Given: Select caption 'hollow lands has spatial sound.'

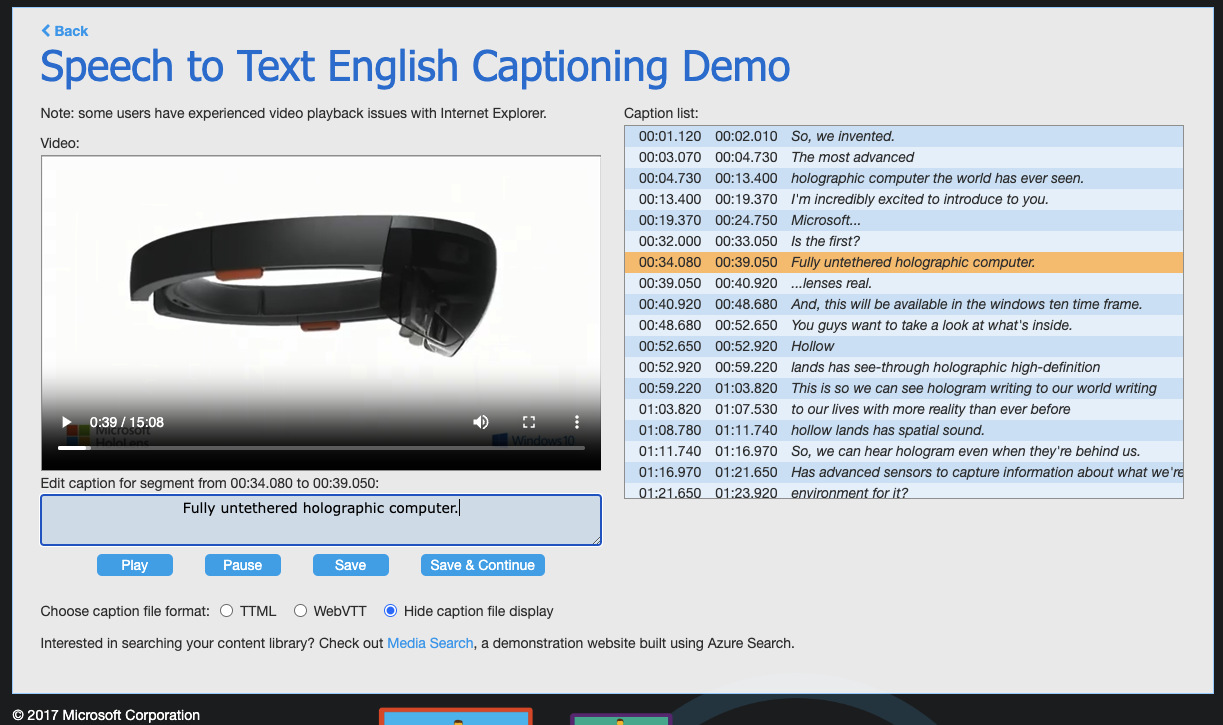Looking at the screenshot, I should tap(887, 430).
